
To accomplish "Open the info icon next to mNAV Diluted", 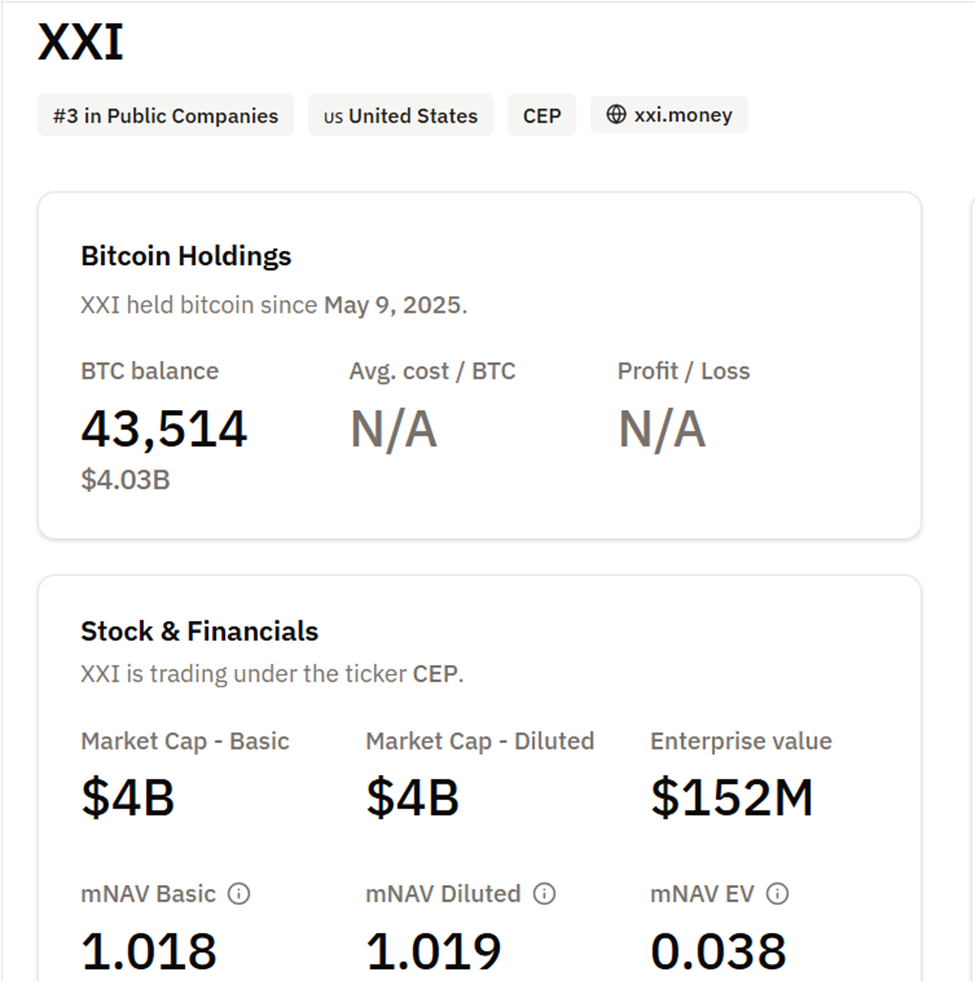I will pyautogui.click(x=543, y=894).
